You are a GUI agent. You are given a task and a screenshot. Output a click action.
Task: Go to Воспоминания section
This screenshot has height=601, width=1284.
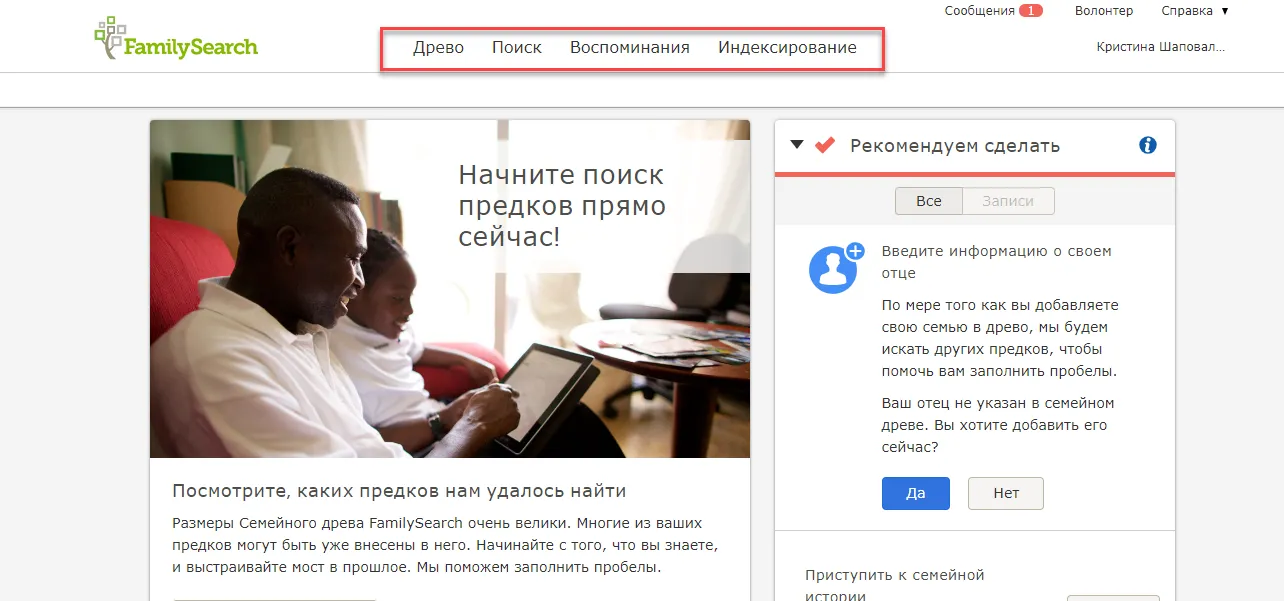pyautogui.click(x=630, y=47)
